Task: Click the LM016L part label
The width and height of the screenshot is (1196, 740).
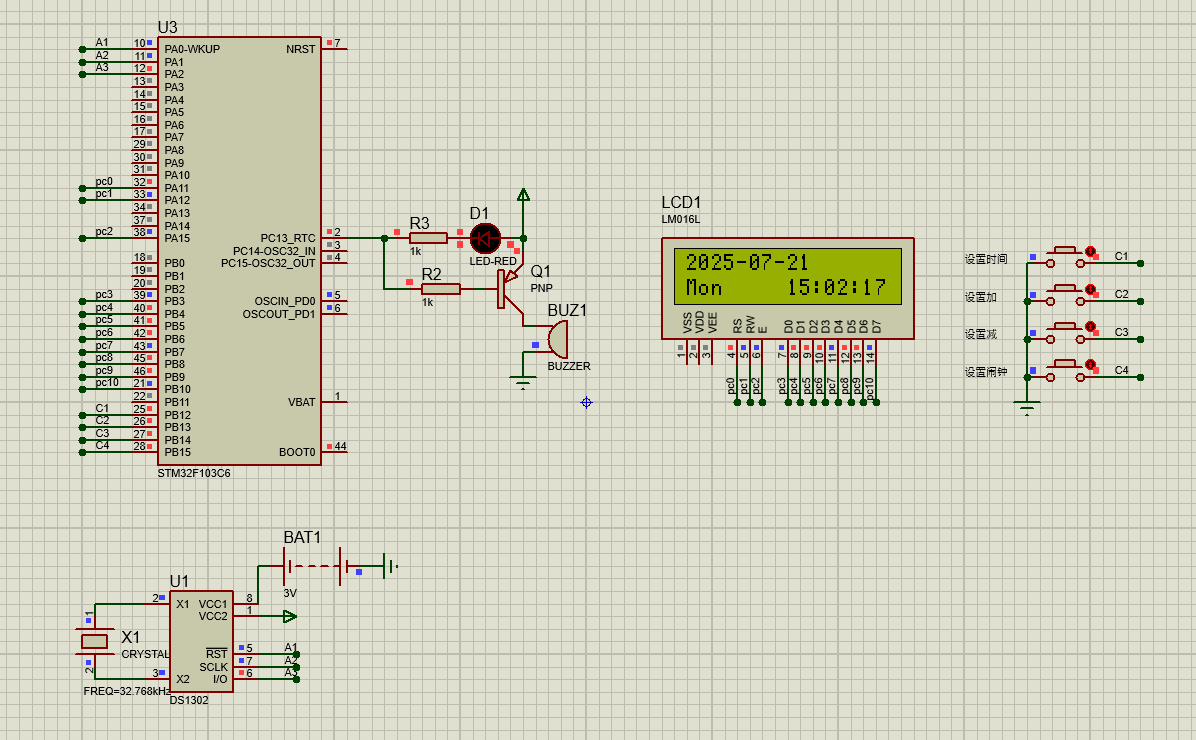Action: pos(680,219)
